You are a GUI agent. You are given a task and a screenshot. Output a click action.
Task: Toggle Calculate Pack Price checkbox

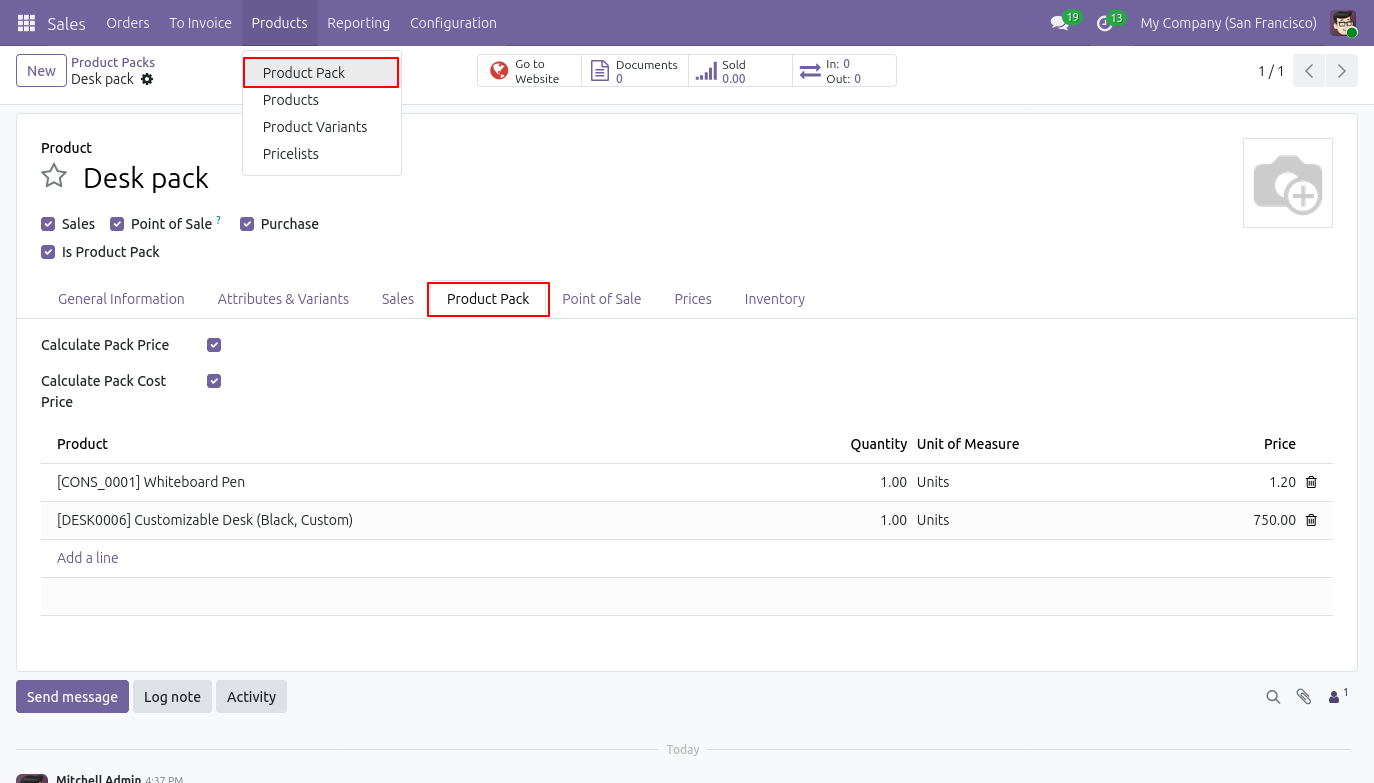click(x=214, y=345)
